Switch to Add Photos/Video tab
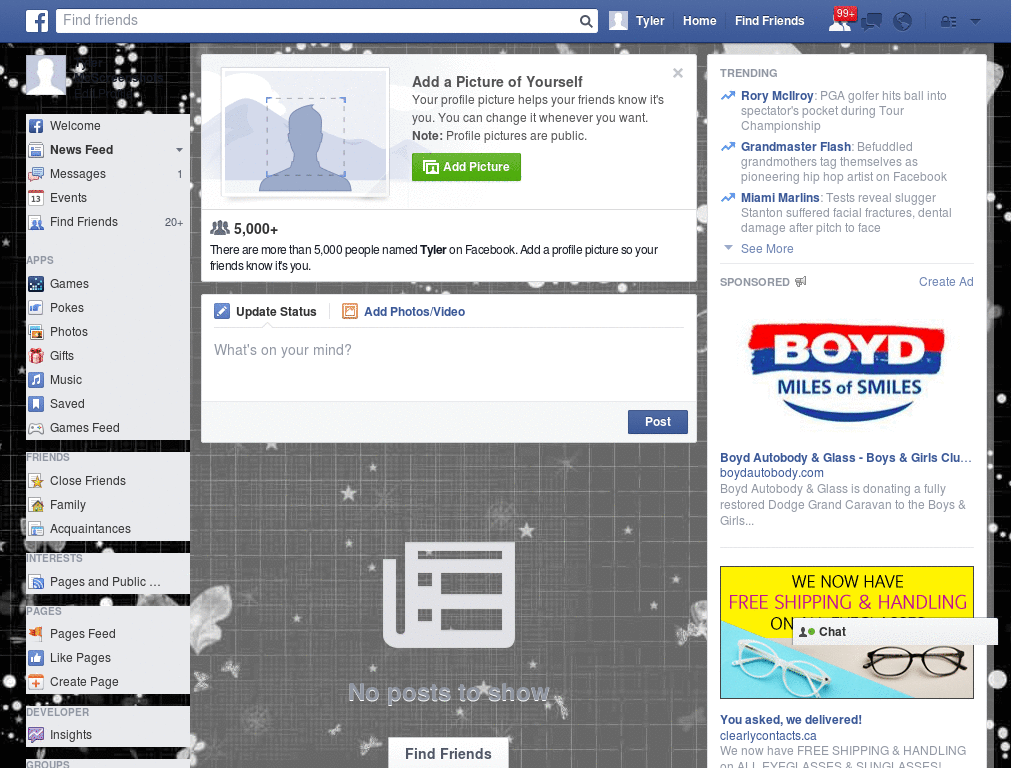 (404, 312)
